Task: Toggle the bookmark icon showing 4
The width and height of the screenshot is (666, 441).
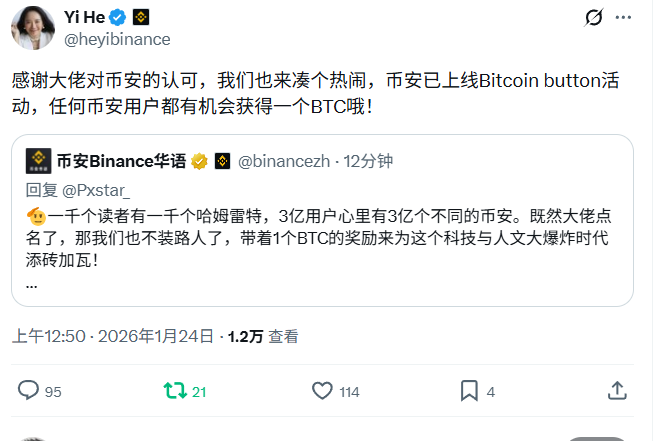Action: point(467,391)
